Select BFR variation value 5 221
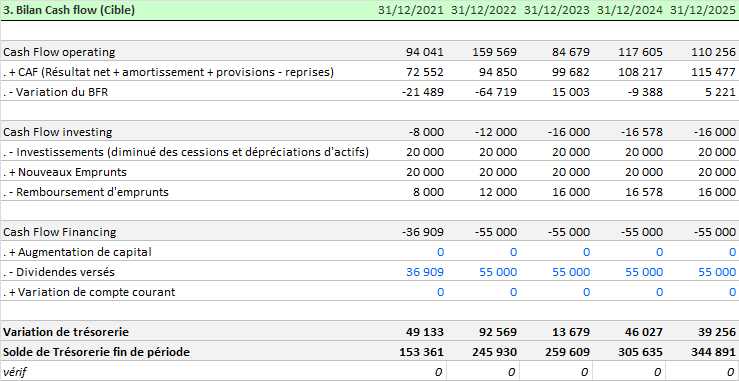 click(x=720, y=92)
